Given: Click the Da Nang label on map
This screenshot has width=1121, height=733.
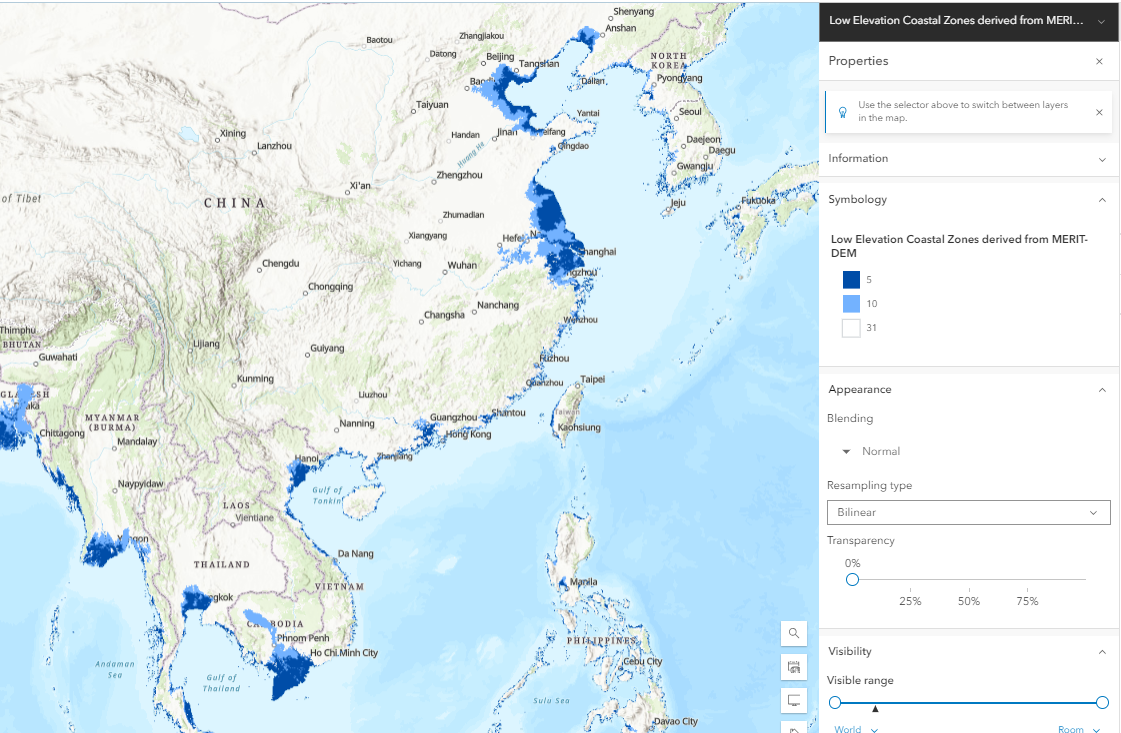Looking at the screenshot, I should coord(355,554).
